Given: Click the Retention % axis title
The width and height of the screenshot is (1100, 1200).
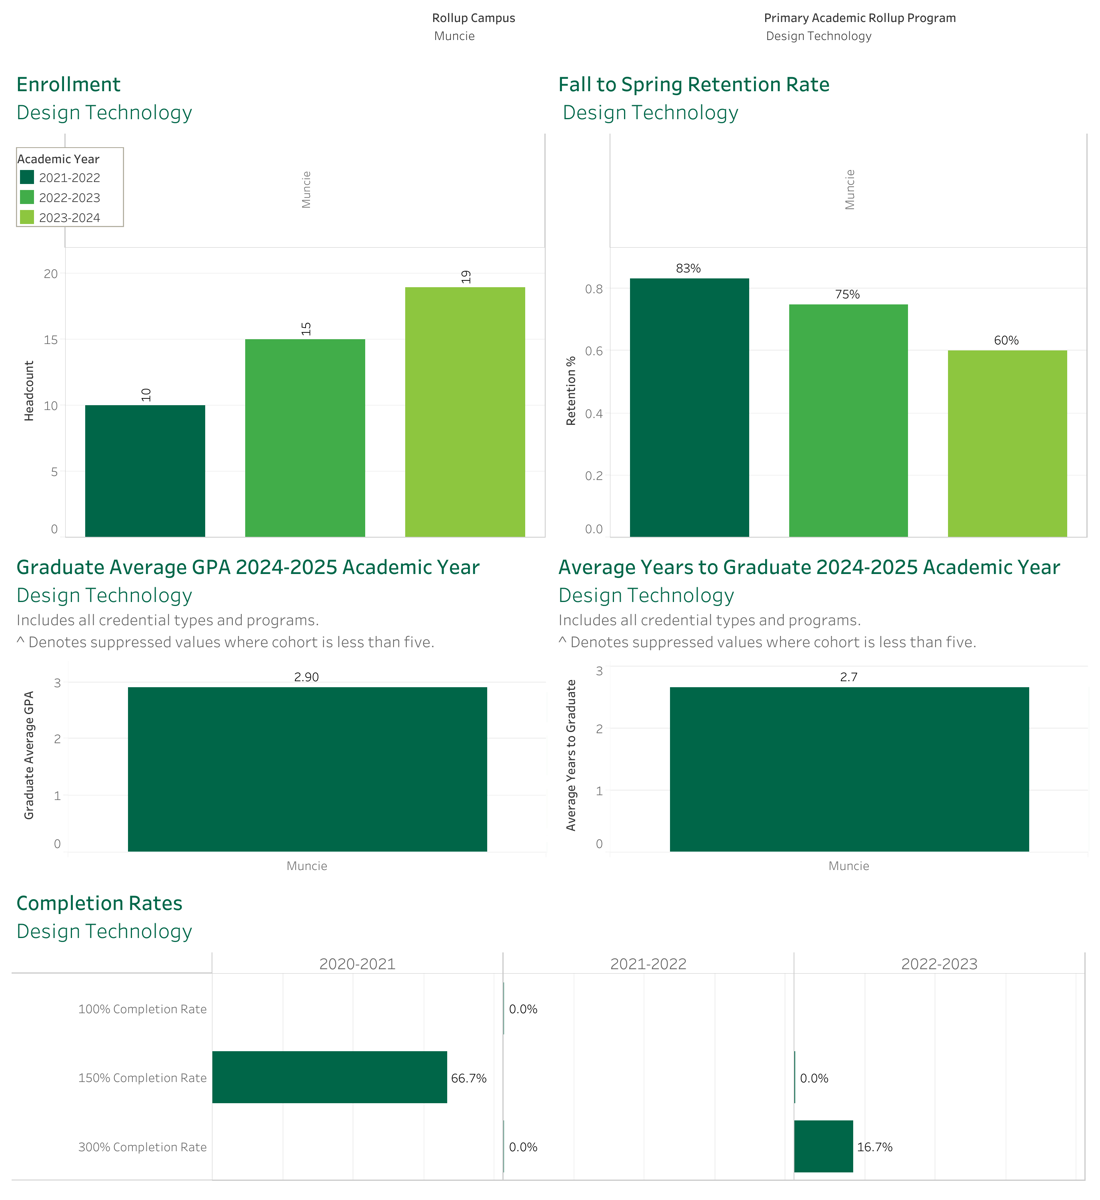Looking at the screenshot, I should (571, 391).
